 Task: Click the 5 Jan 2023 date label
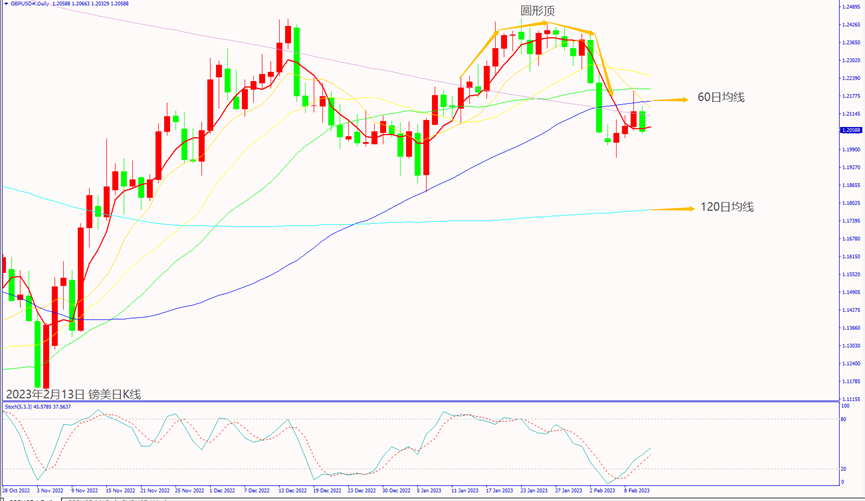pos(430,491)
